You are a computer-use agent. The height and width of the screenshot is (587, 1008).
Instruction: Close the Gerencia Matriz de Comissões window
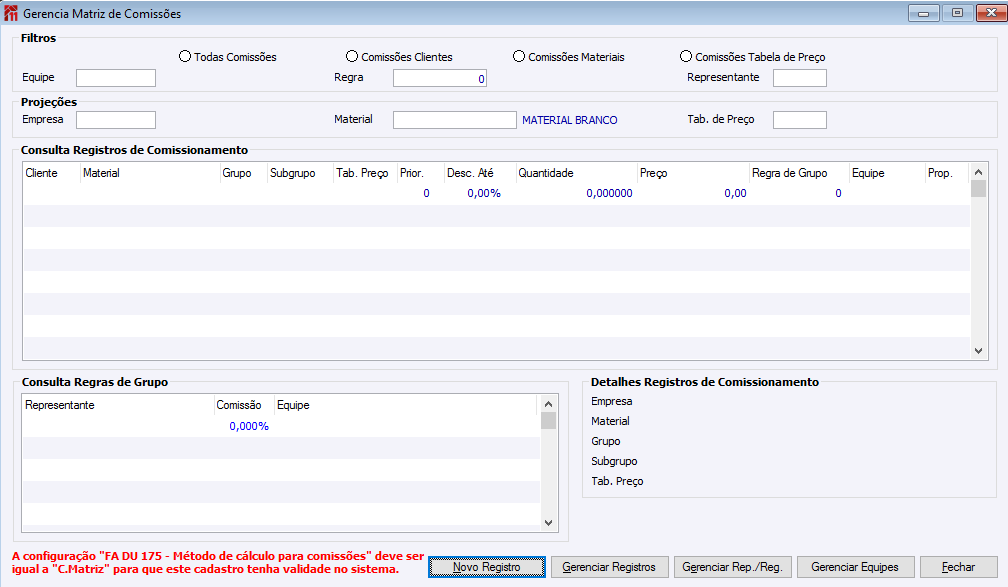pos(991,13)
